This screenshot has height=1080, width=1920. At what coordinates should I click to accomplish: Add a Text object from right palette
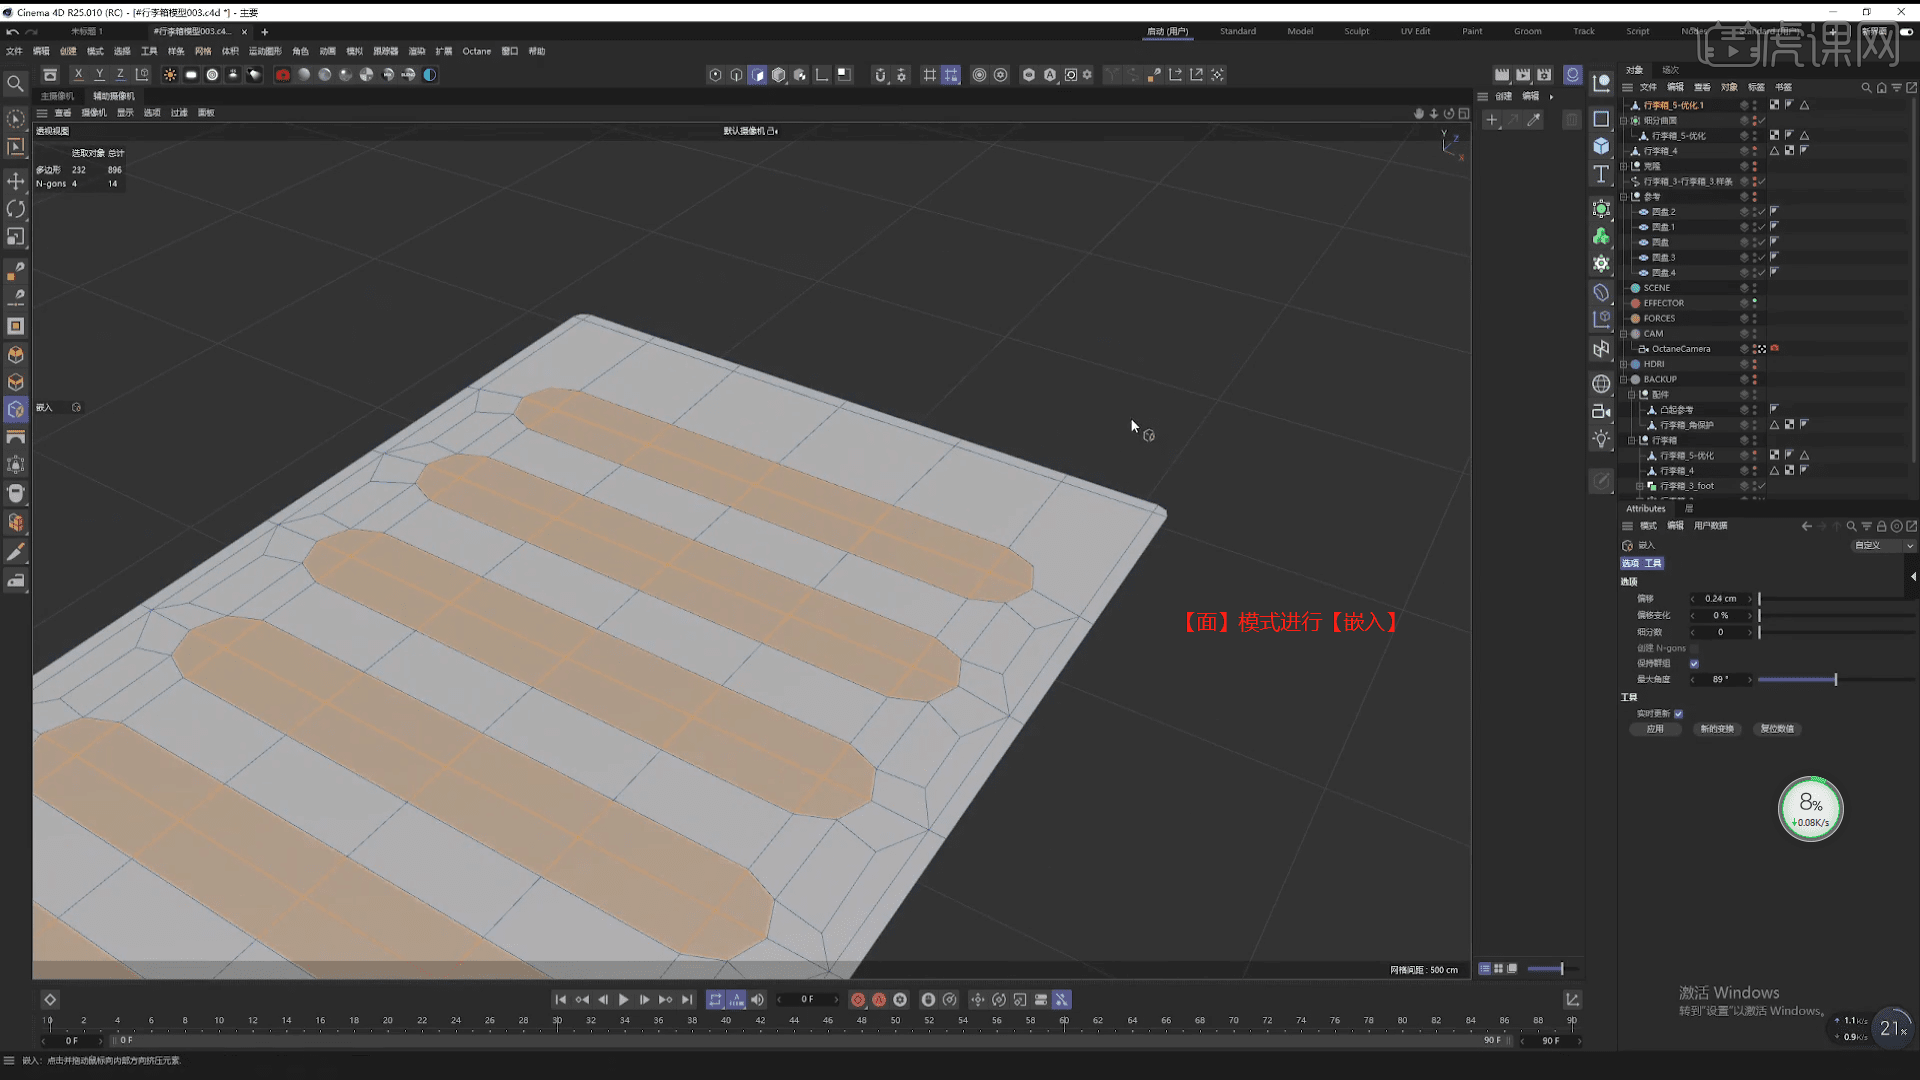(1601, 174)
